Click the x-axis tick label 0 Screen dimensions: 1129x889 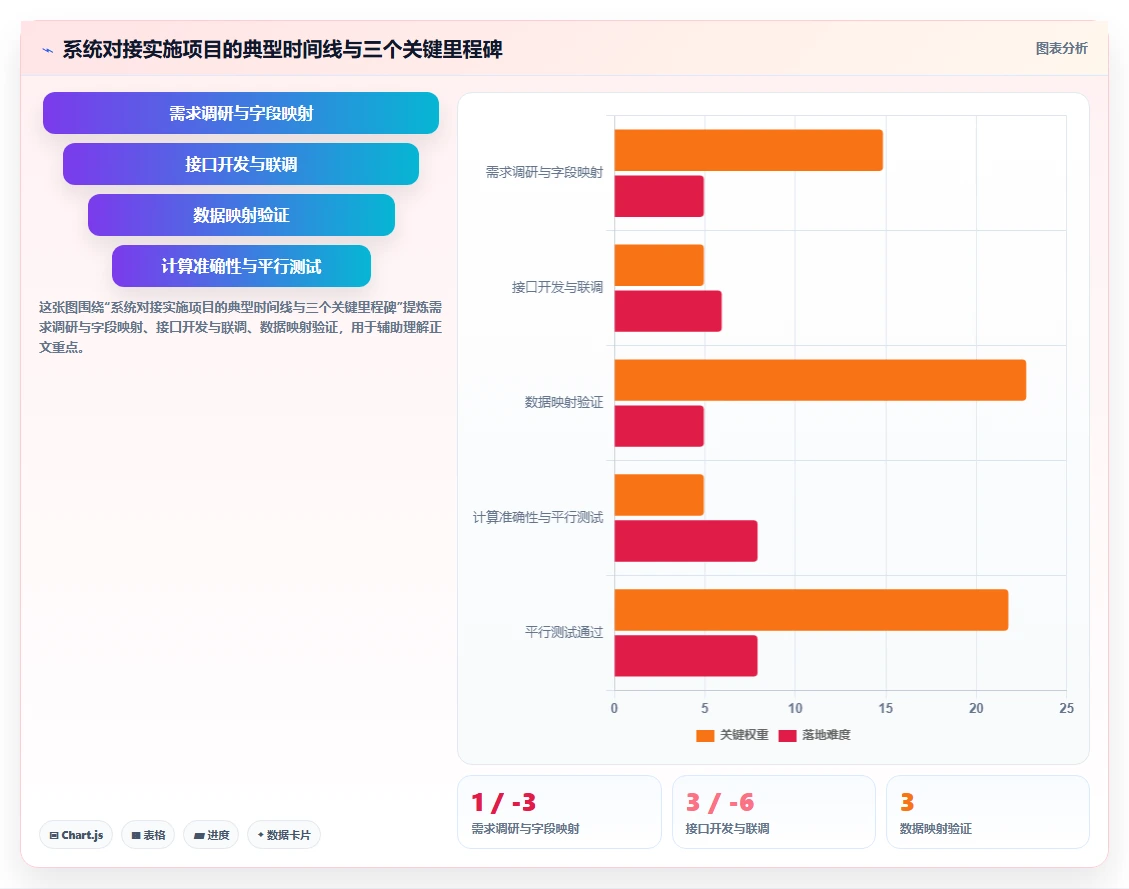[614, 708]
